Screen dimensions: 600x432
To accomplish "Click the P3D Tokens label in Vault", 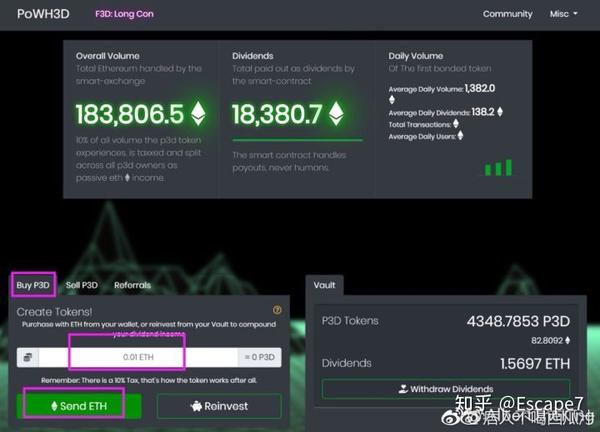I will pyautogui.click(x=350, y=321).
